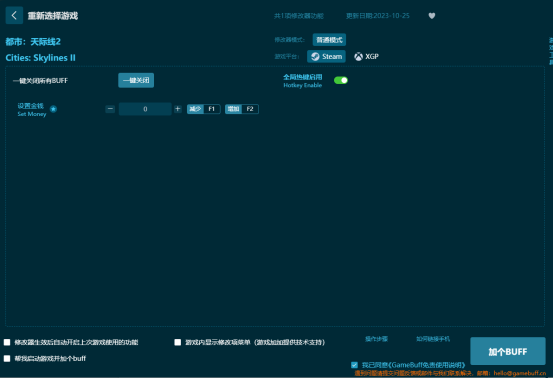Open the operation steps link
Viewport: 554px width, 379px height.
(x=376, y=339)
